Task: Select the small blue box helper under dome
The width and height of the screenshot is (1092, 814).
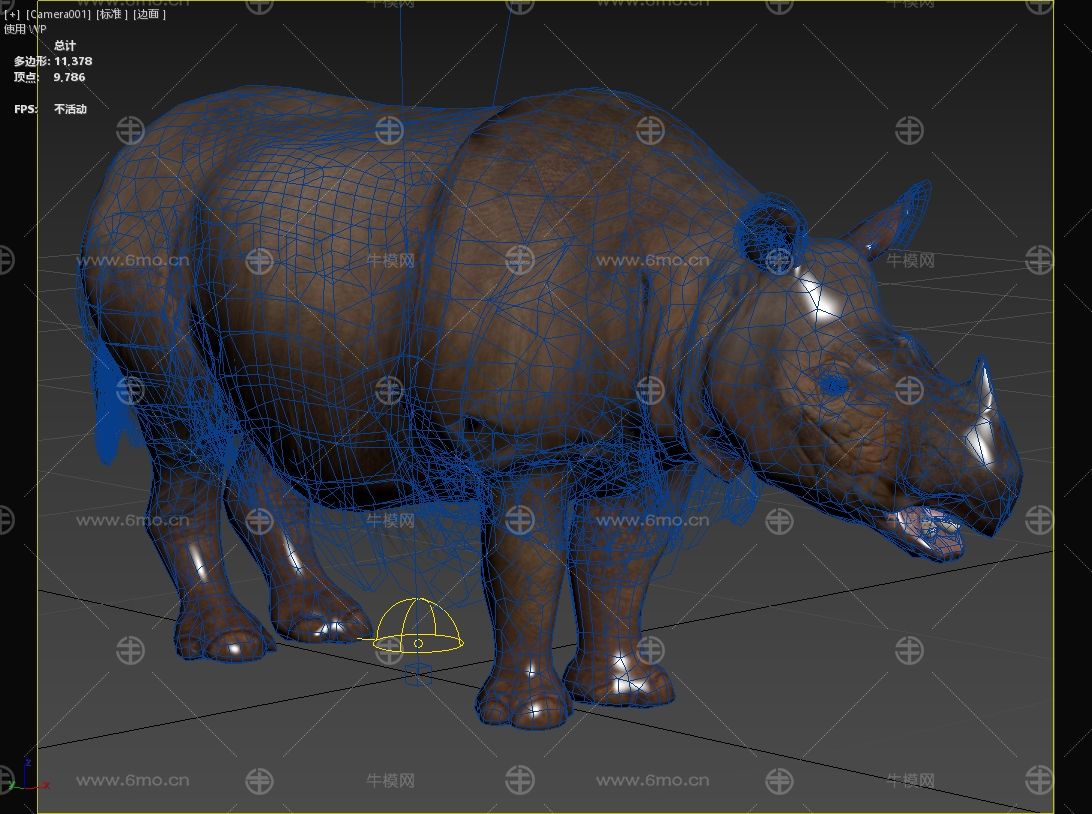Action: pos(418,670)
